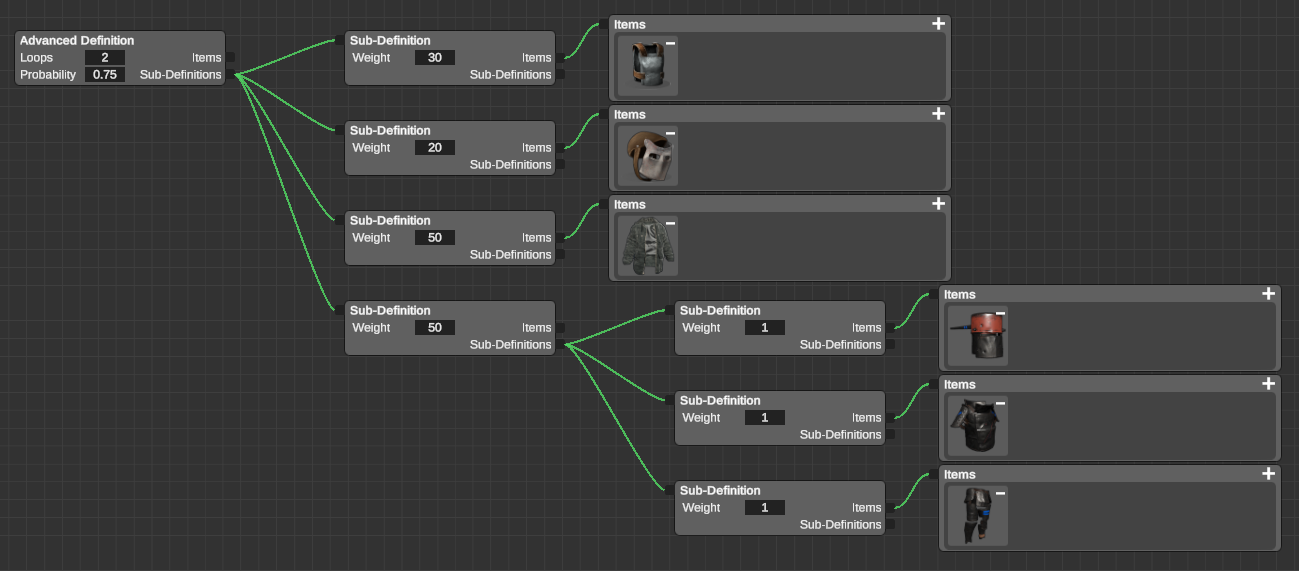This screenshot has height=571, width=1299.
Task: Select the Sub-Definition node with weight 20
Action: click(390, 131)
